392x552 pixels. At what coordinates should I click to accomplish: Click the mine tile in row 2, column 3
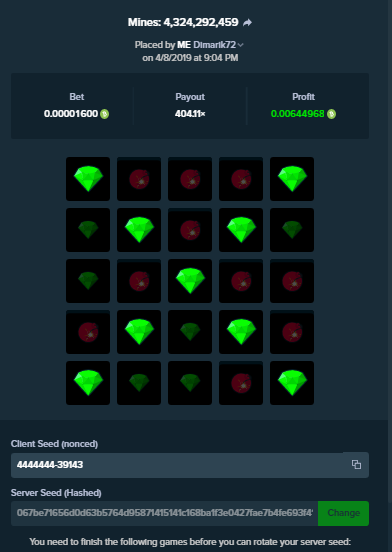[190, 230]
